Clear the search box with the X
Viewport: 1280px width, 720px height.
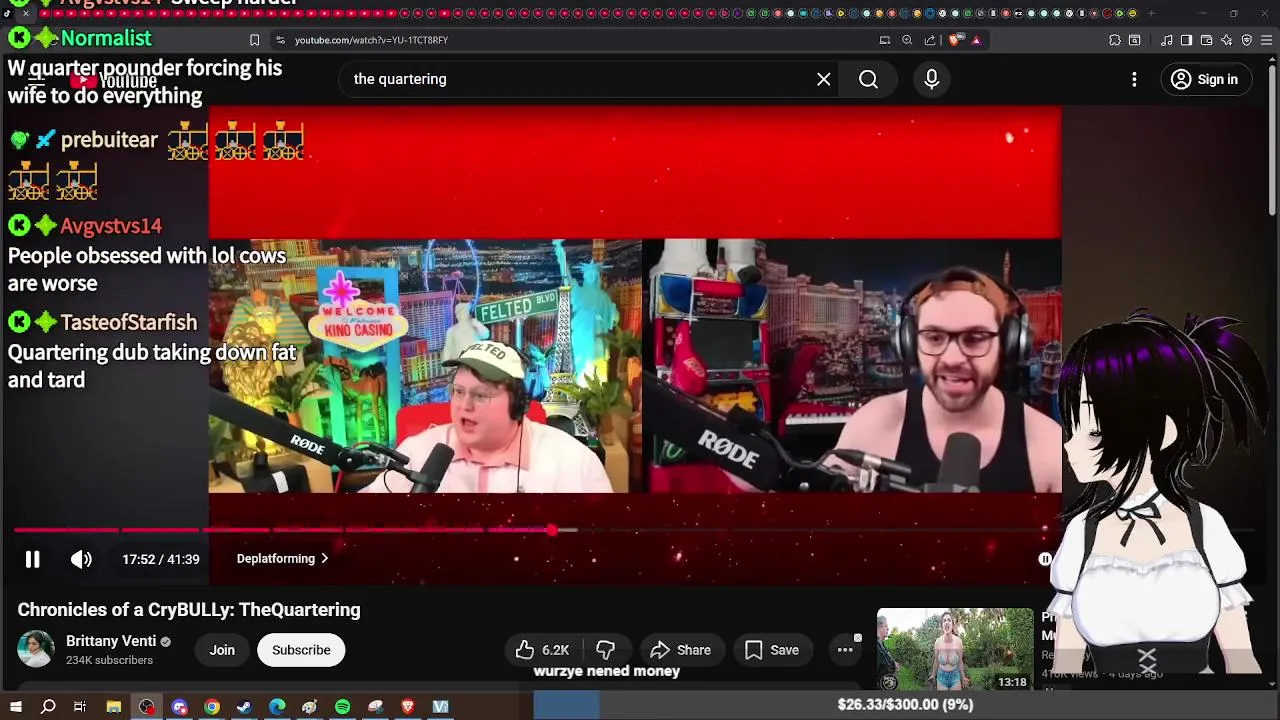coord(824,79)
